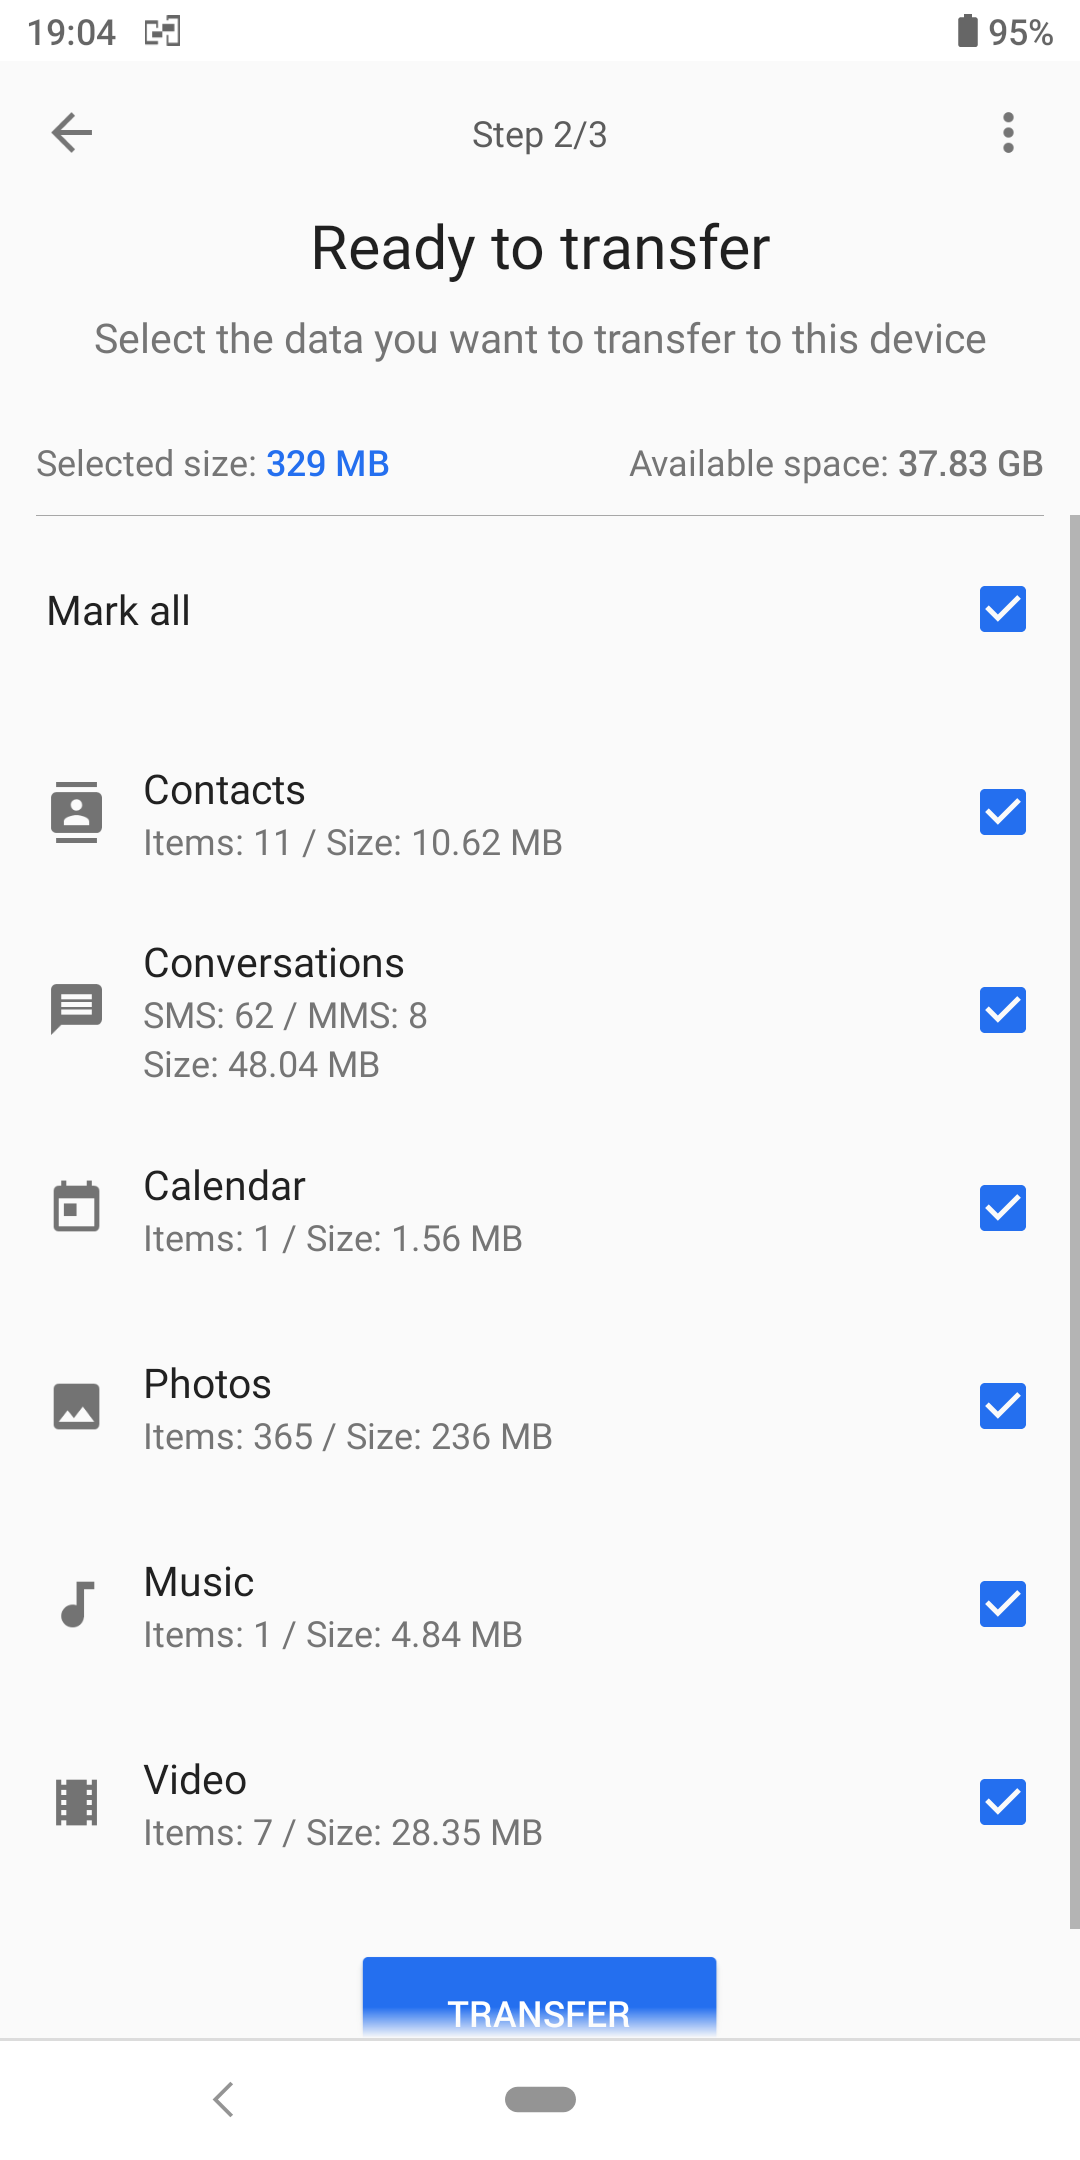The height and width of the screenshot is (2160, 1080).
Task: Toggle the Video checkbox off
Action: click(1003, 1802)
